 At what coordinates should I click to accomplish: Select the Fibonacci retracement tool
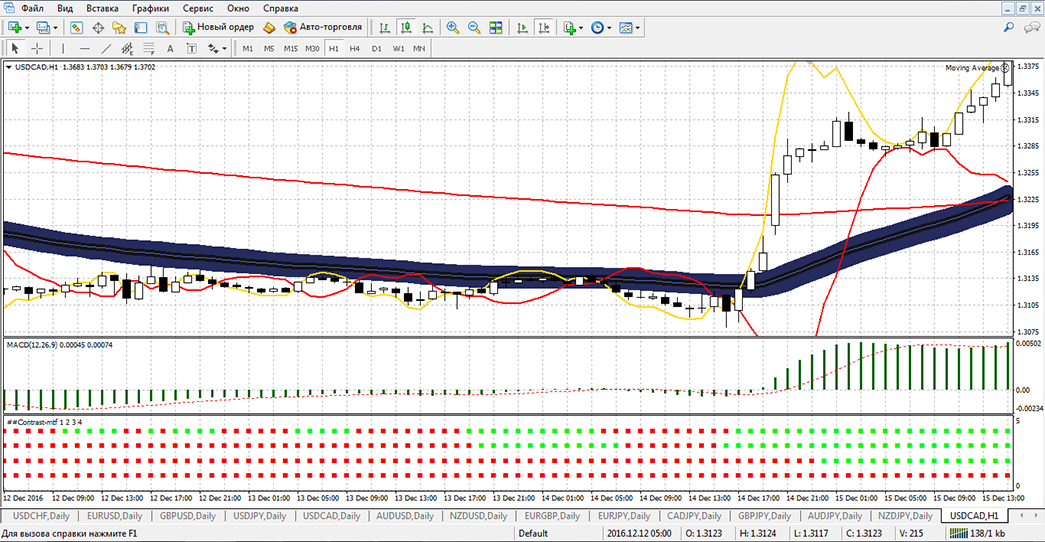(149, 48)
